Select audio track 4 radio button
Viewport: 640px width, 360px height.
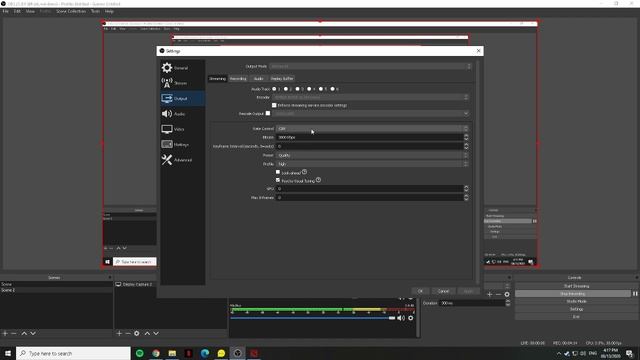point(309,89)
